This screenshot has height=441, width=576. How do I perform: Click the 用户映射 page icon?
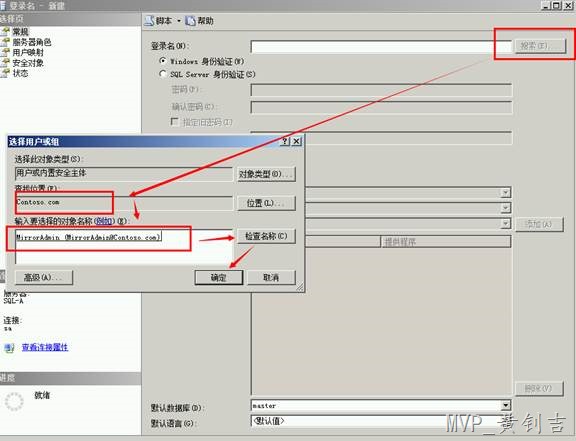tap(5, 52)
